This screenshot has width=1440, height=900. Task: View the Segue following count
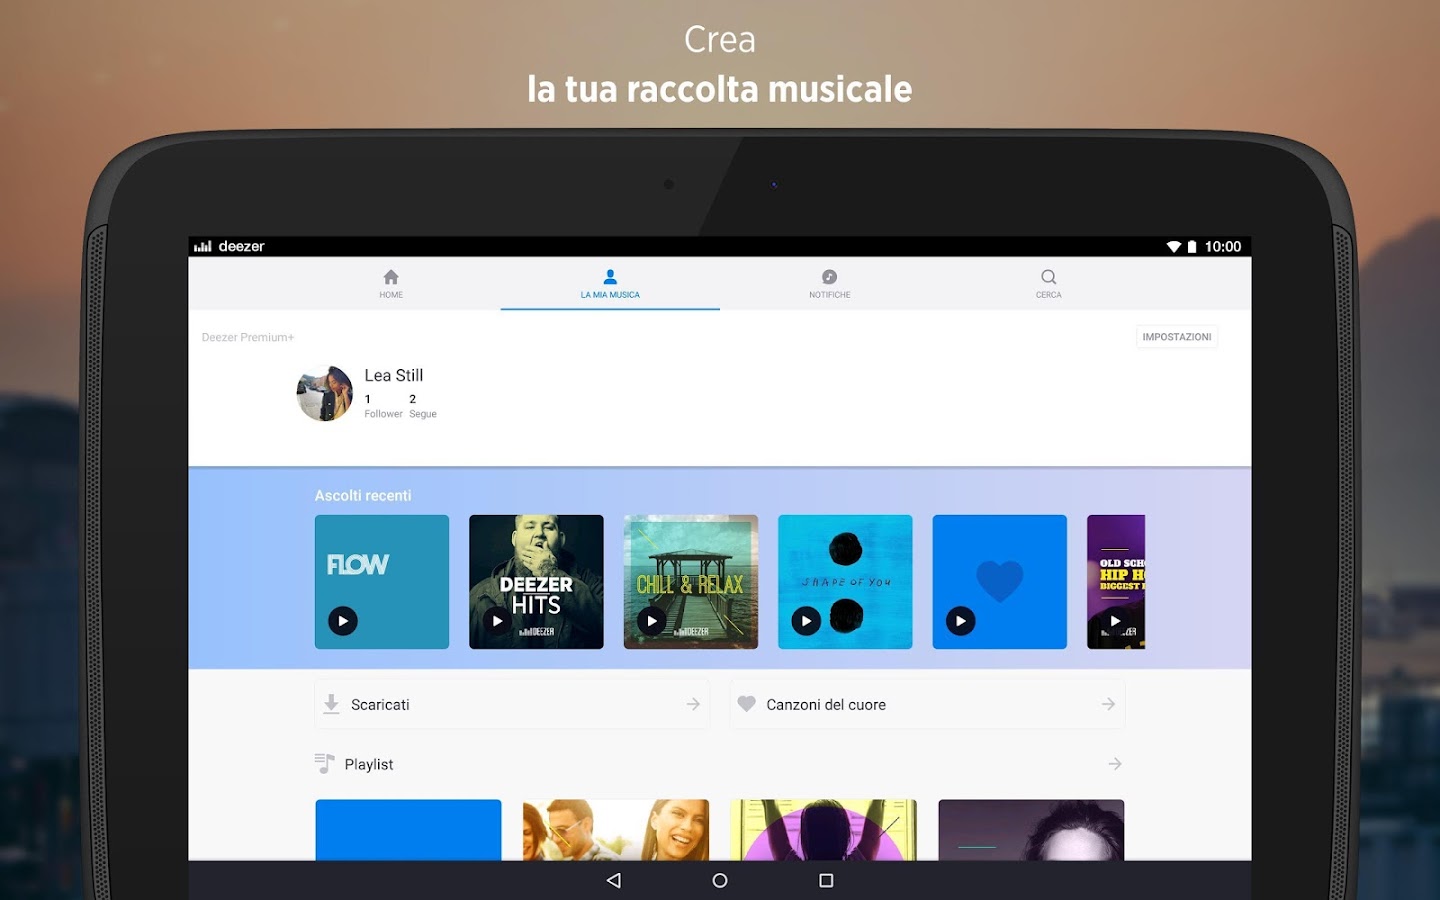[422, 406]
